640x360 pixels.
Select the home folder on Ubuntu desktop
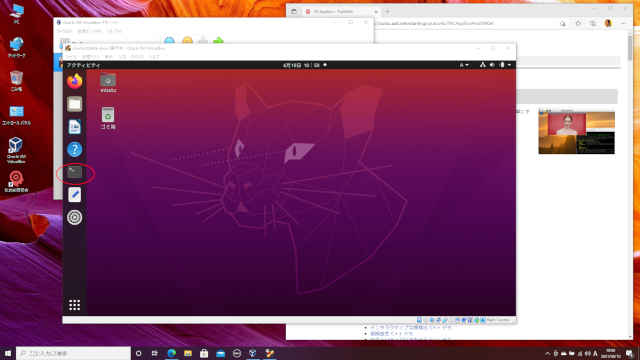pyautogui.click(x=108, y=83)
